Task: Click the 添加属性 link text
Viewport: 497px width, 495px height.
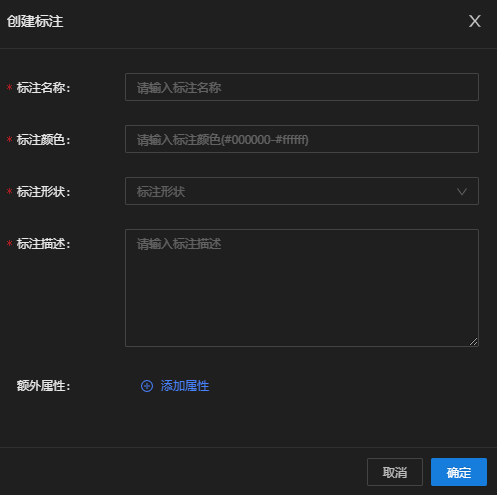Action: click(x=185, y=386)
